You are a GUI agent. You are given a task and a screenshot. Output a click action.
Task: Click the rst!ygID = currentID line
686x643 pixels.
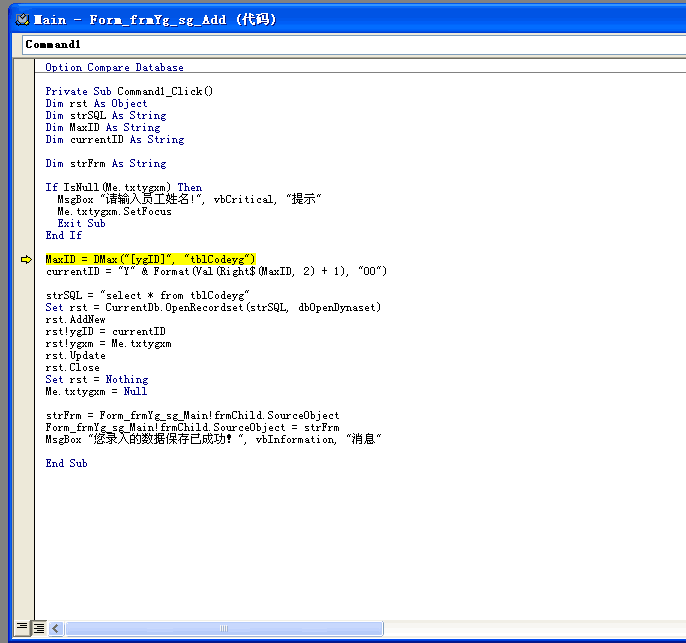tap(105, 332)
